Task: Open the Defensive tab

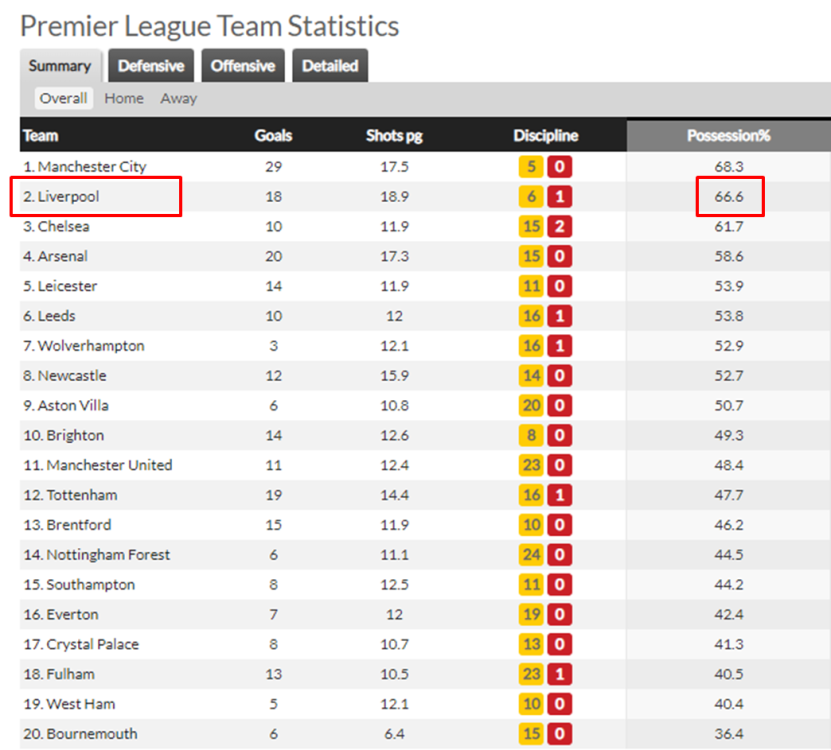Action: point(151,66)
